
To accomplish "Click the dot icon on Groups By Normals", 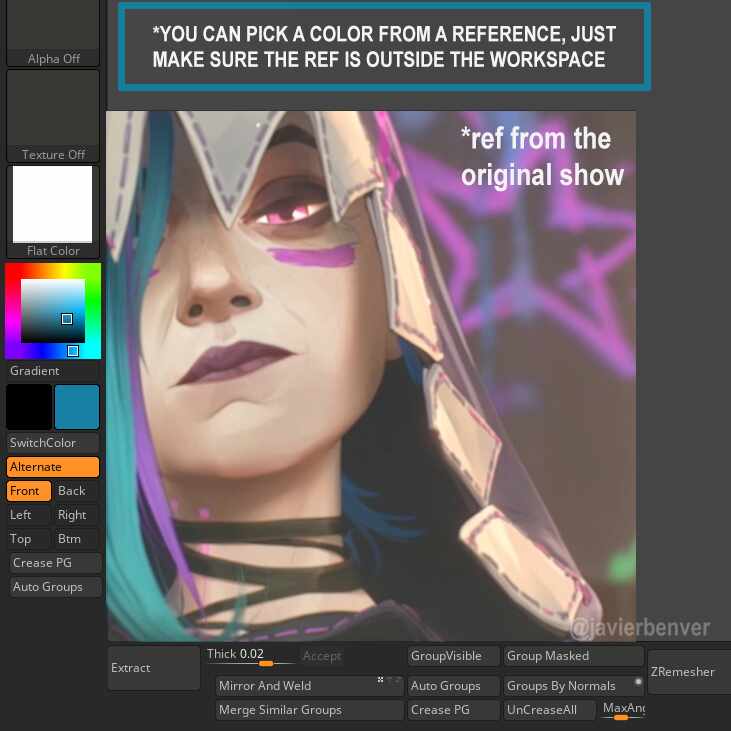I will [638, 682].
